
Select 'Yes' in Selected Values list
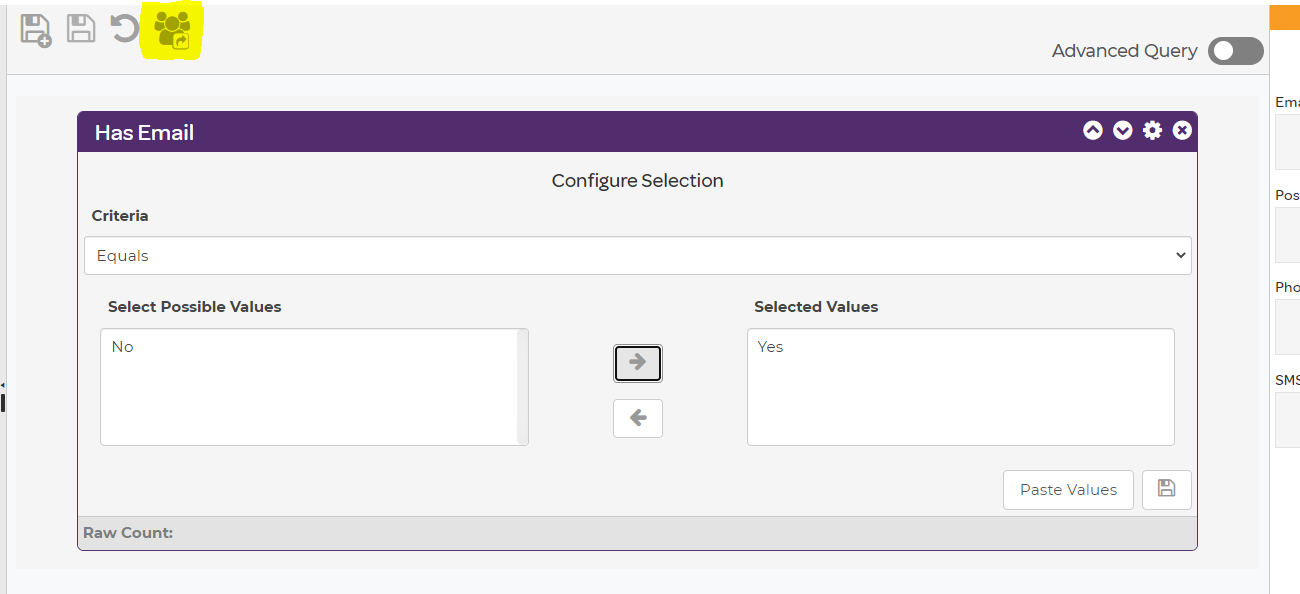(x=770, y=347)
